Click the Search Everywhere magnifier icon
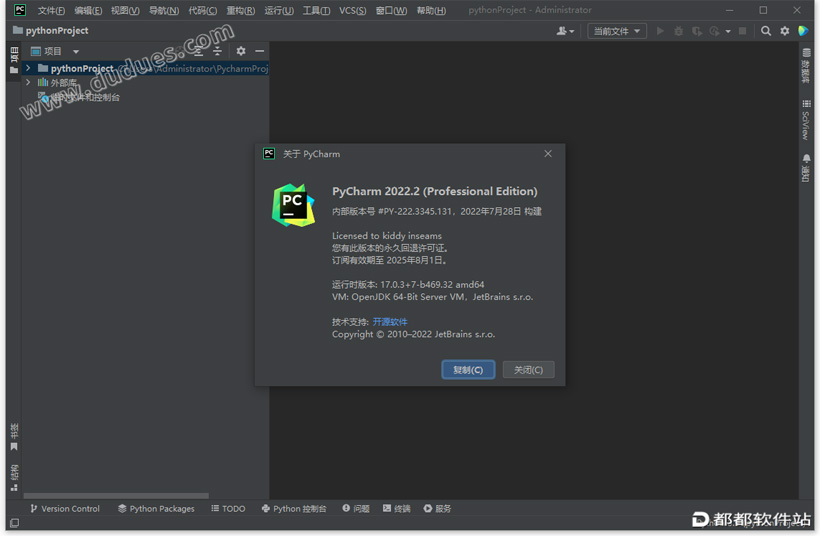Screen dimensions: 820x536 pyautogui.click(x=766, y=31)
